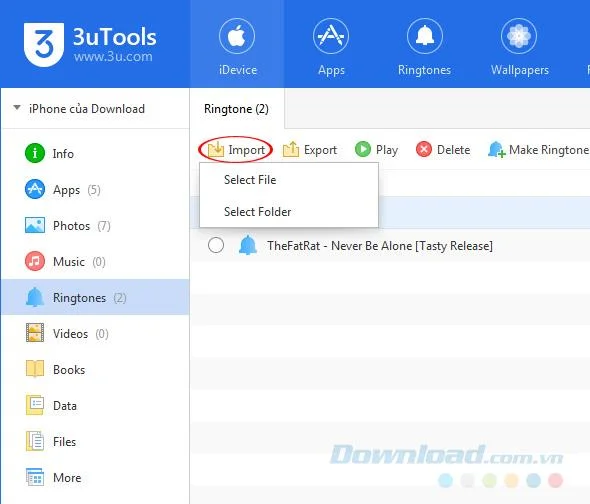Open Files in sidebar

click(x=95, y=441)
